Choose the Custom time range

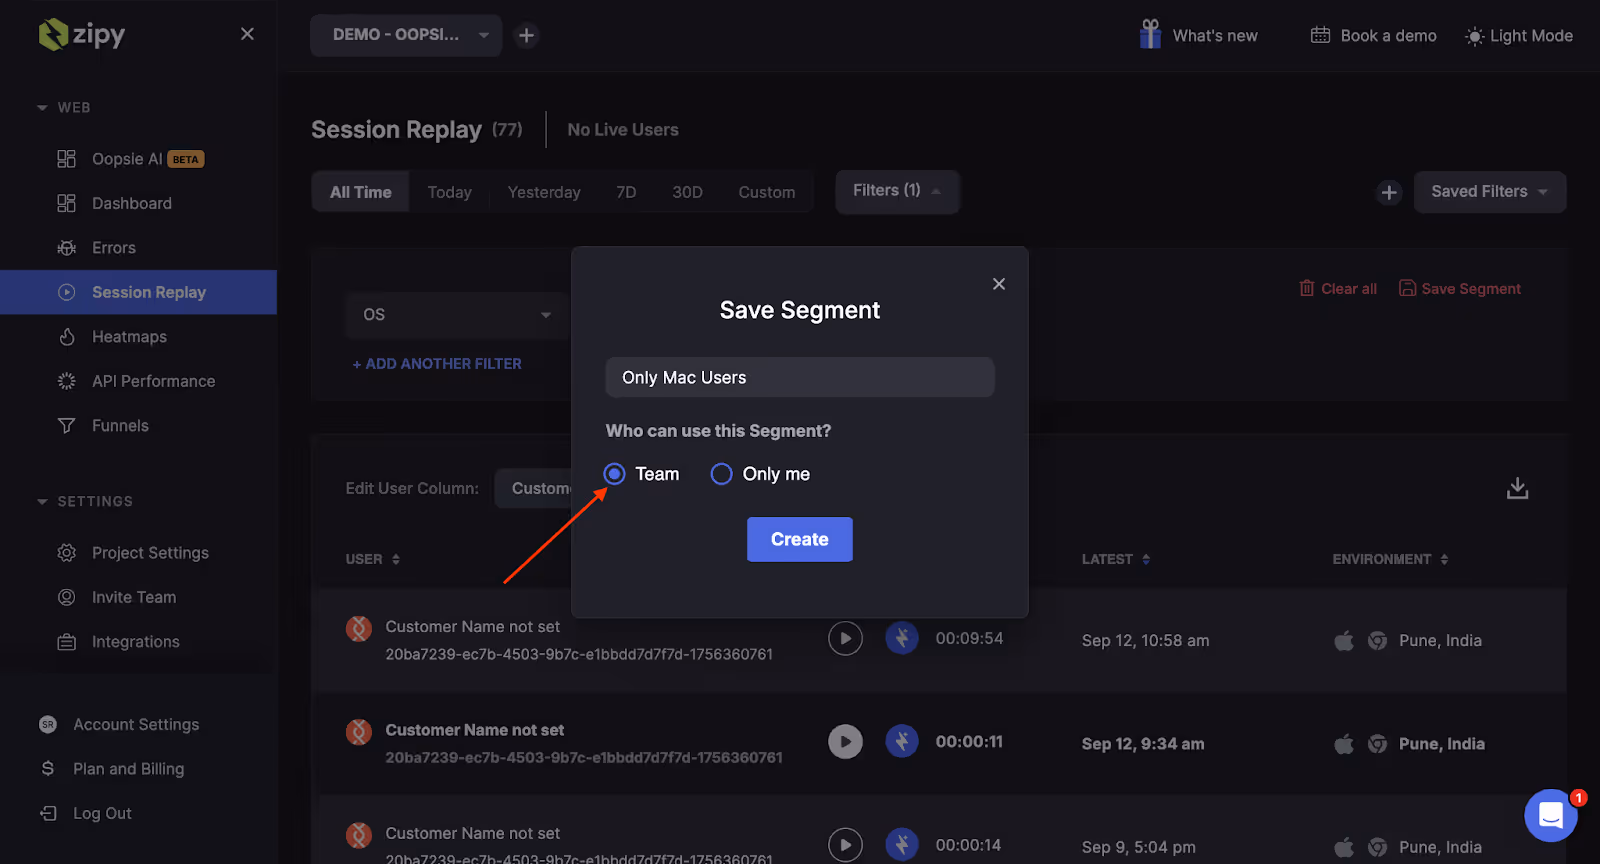tap(767, 192)
